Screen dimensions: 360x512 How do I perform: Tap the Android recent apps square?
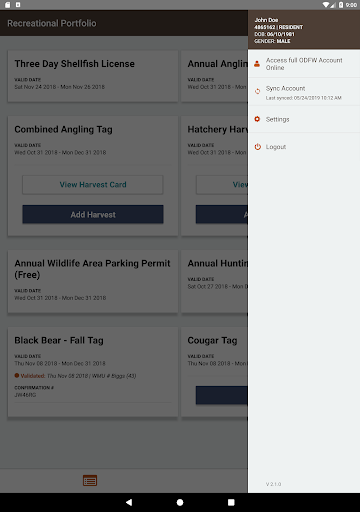coord(231,502)
